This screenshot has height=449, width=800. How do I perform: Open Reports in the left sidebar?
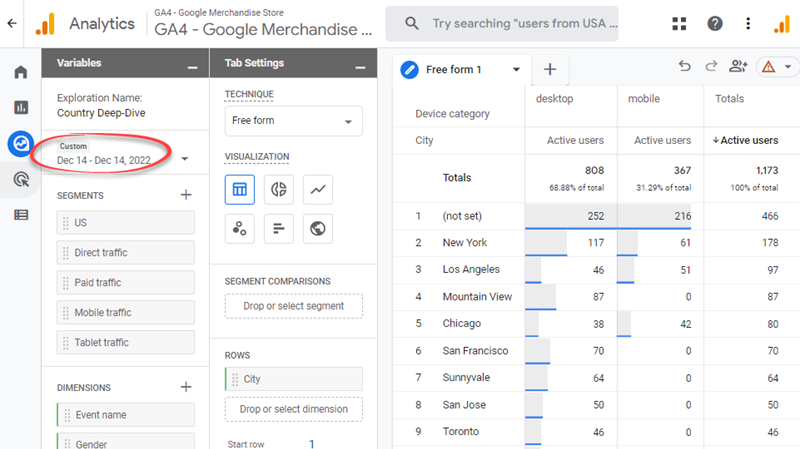pyautogui.click(x=21, y=108)
